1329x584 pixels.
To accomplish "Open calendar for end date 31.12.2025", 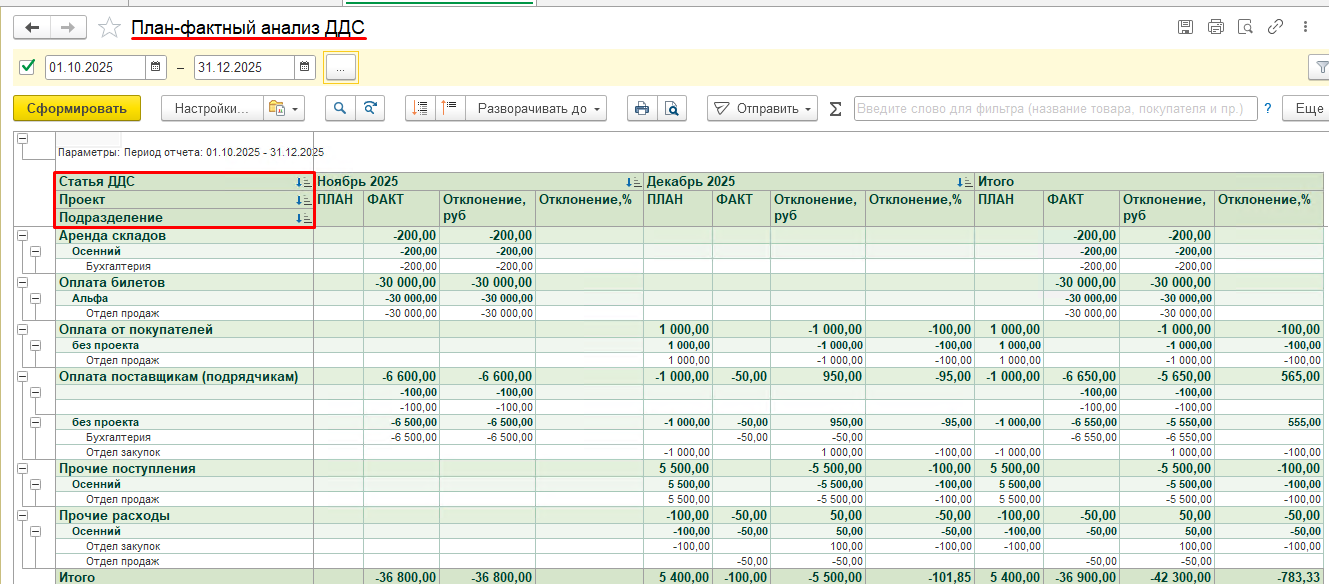I will pos(304,67).
